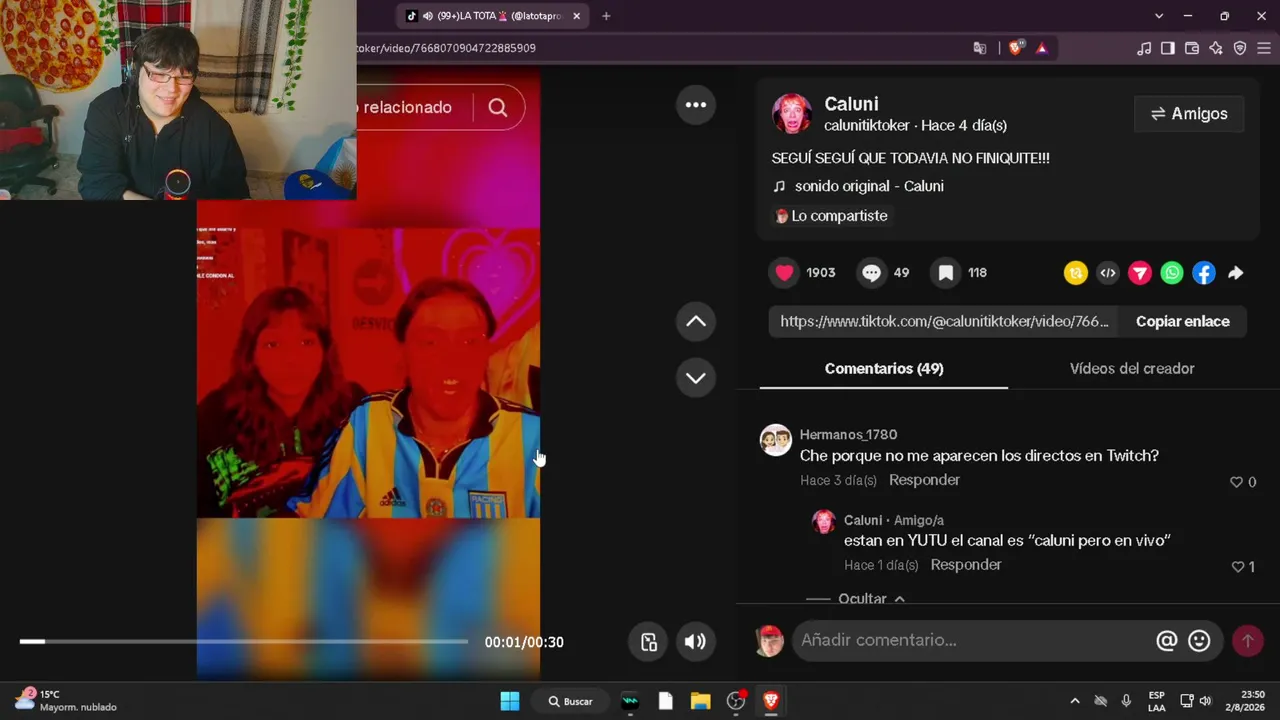Open the three-dot video options menu
The image size is (1280, 720).
coord(696,105)
